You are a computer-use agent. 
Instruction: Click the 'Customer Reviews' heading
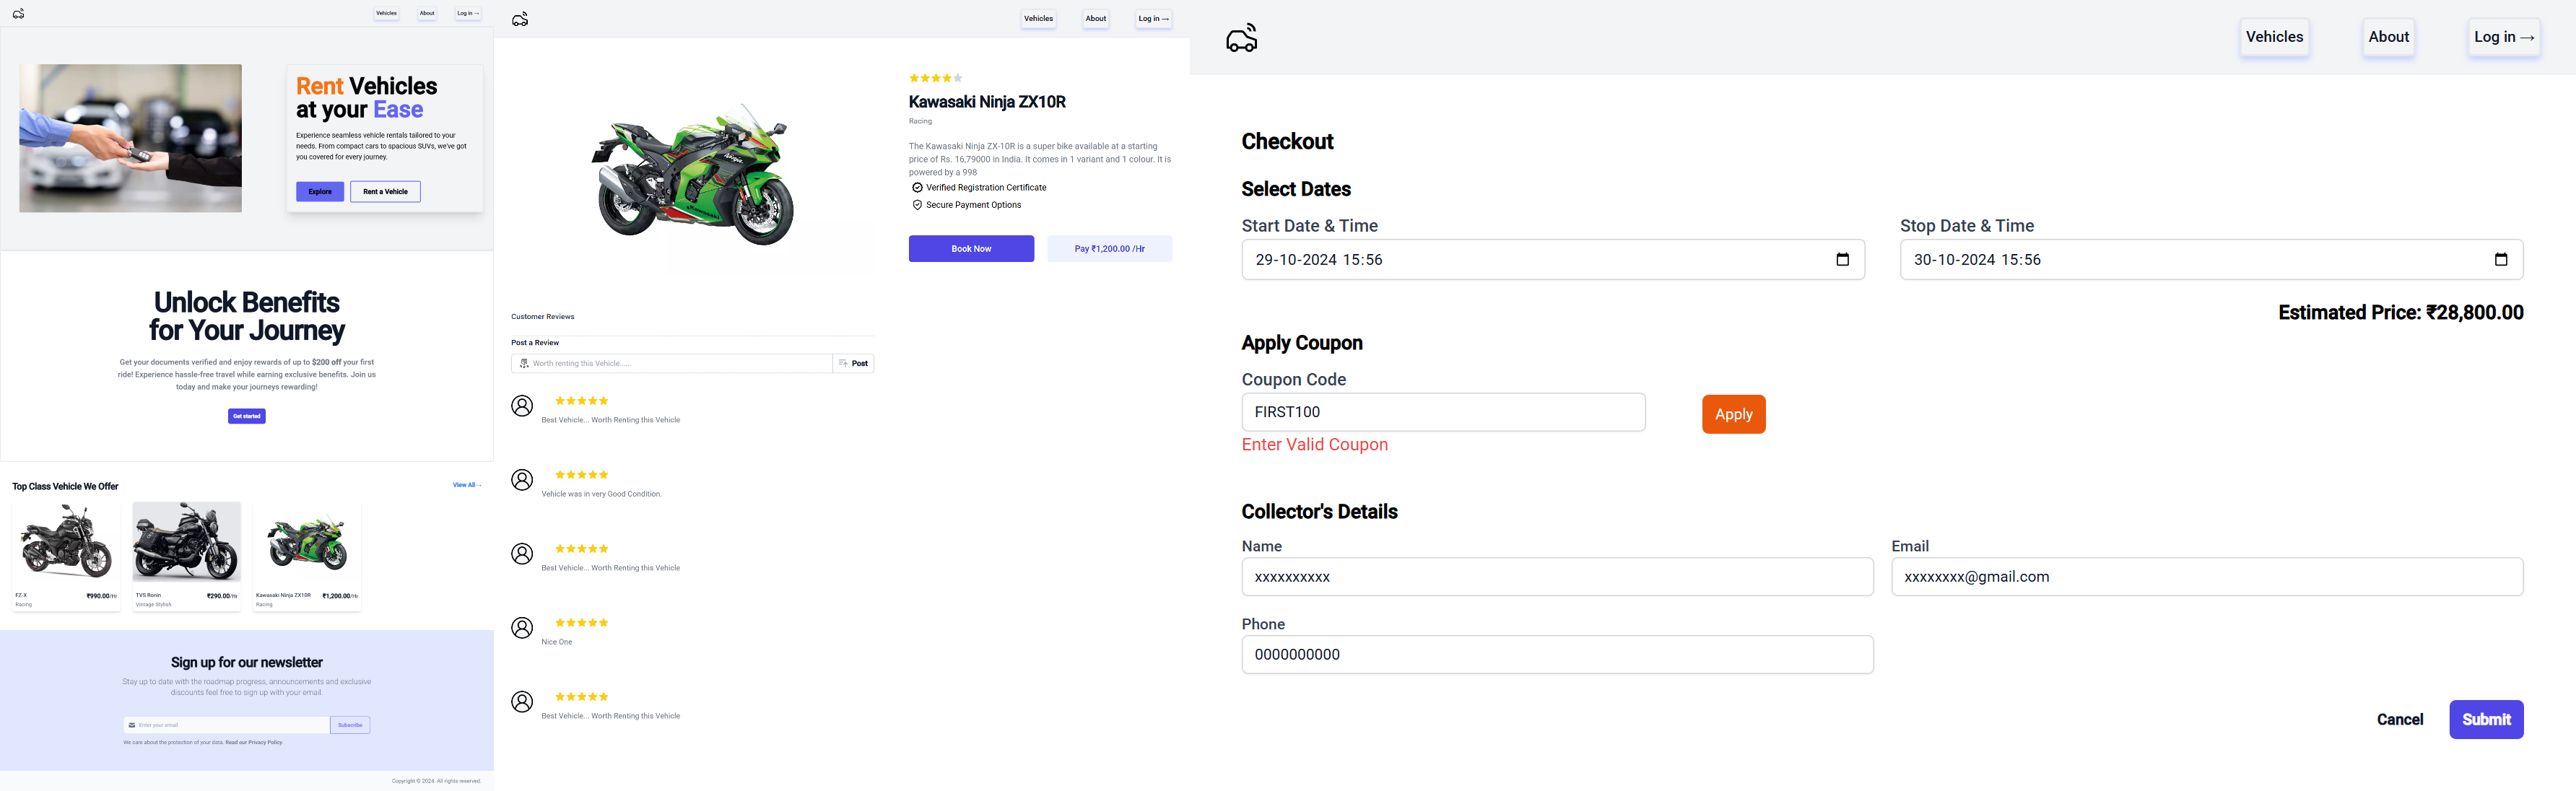543,317
